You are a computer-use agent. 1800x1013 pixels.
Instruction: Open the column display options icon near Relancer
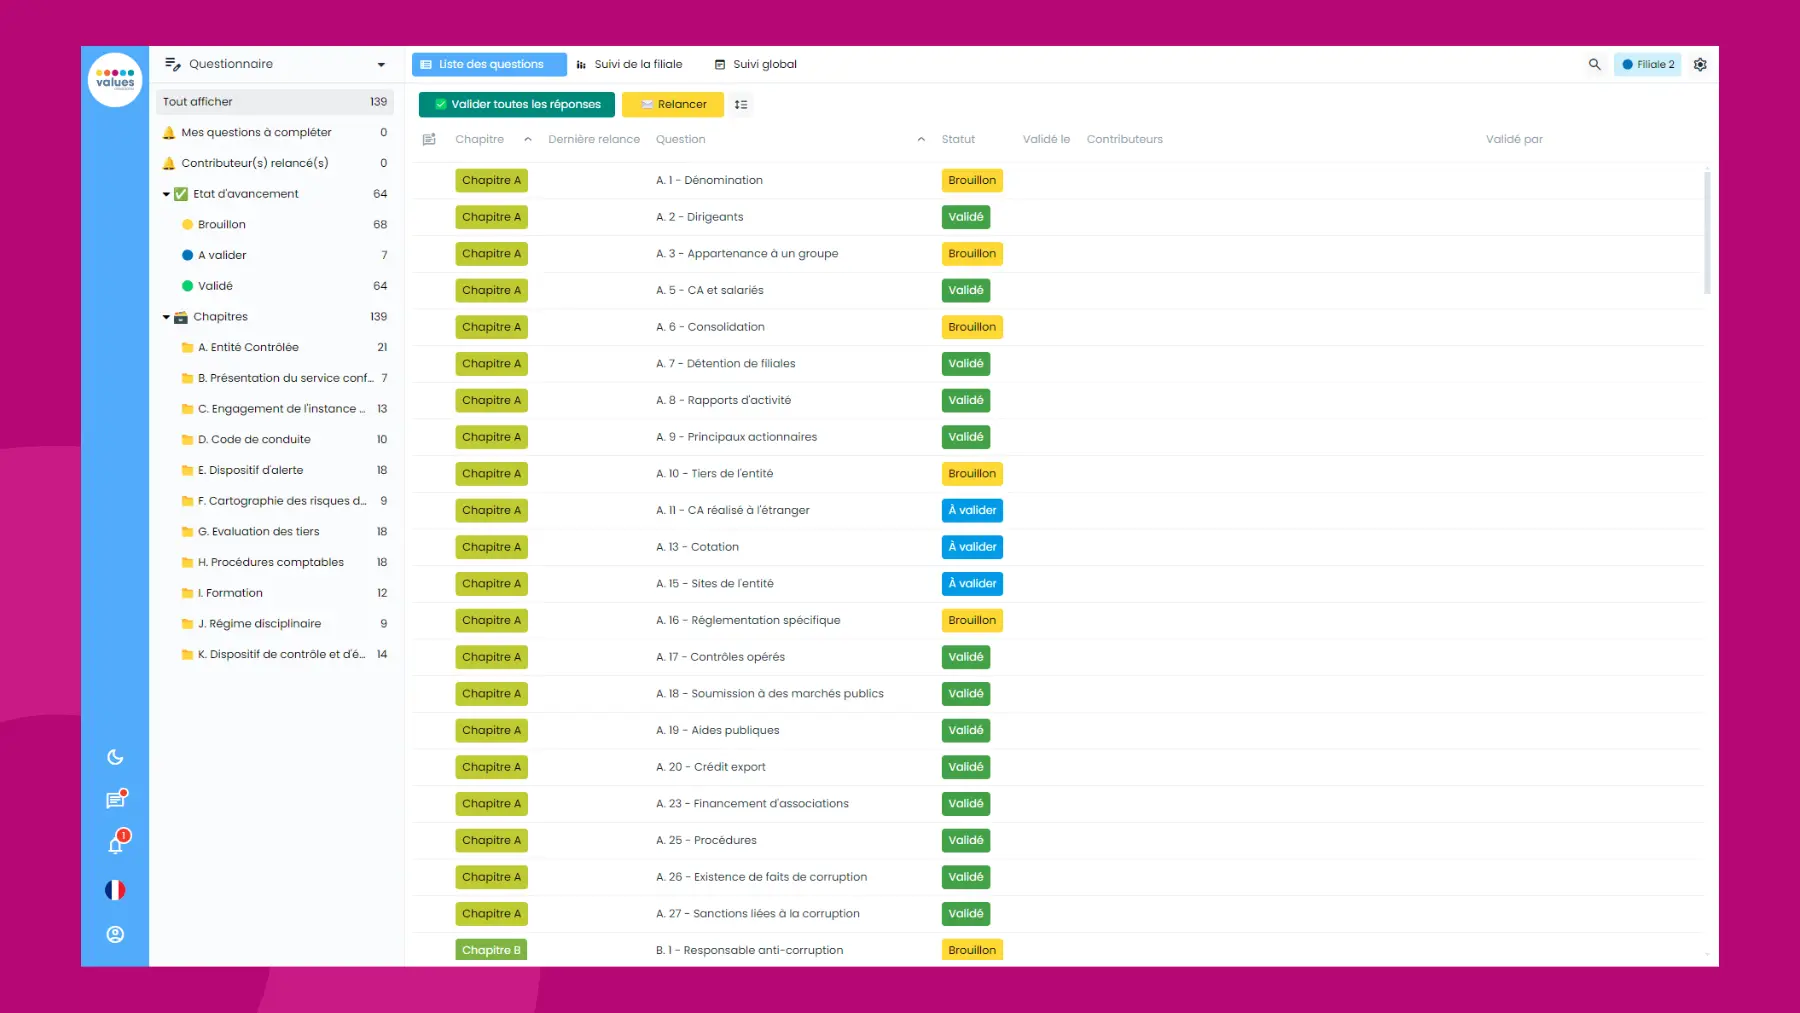tap(741, 104)
